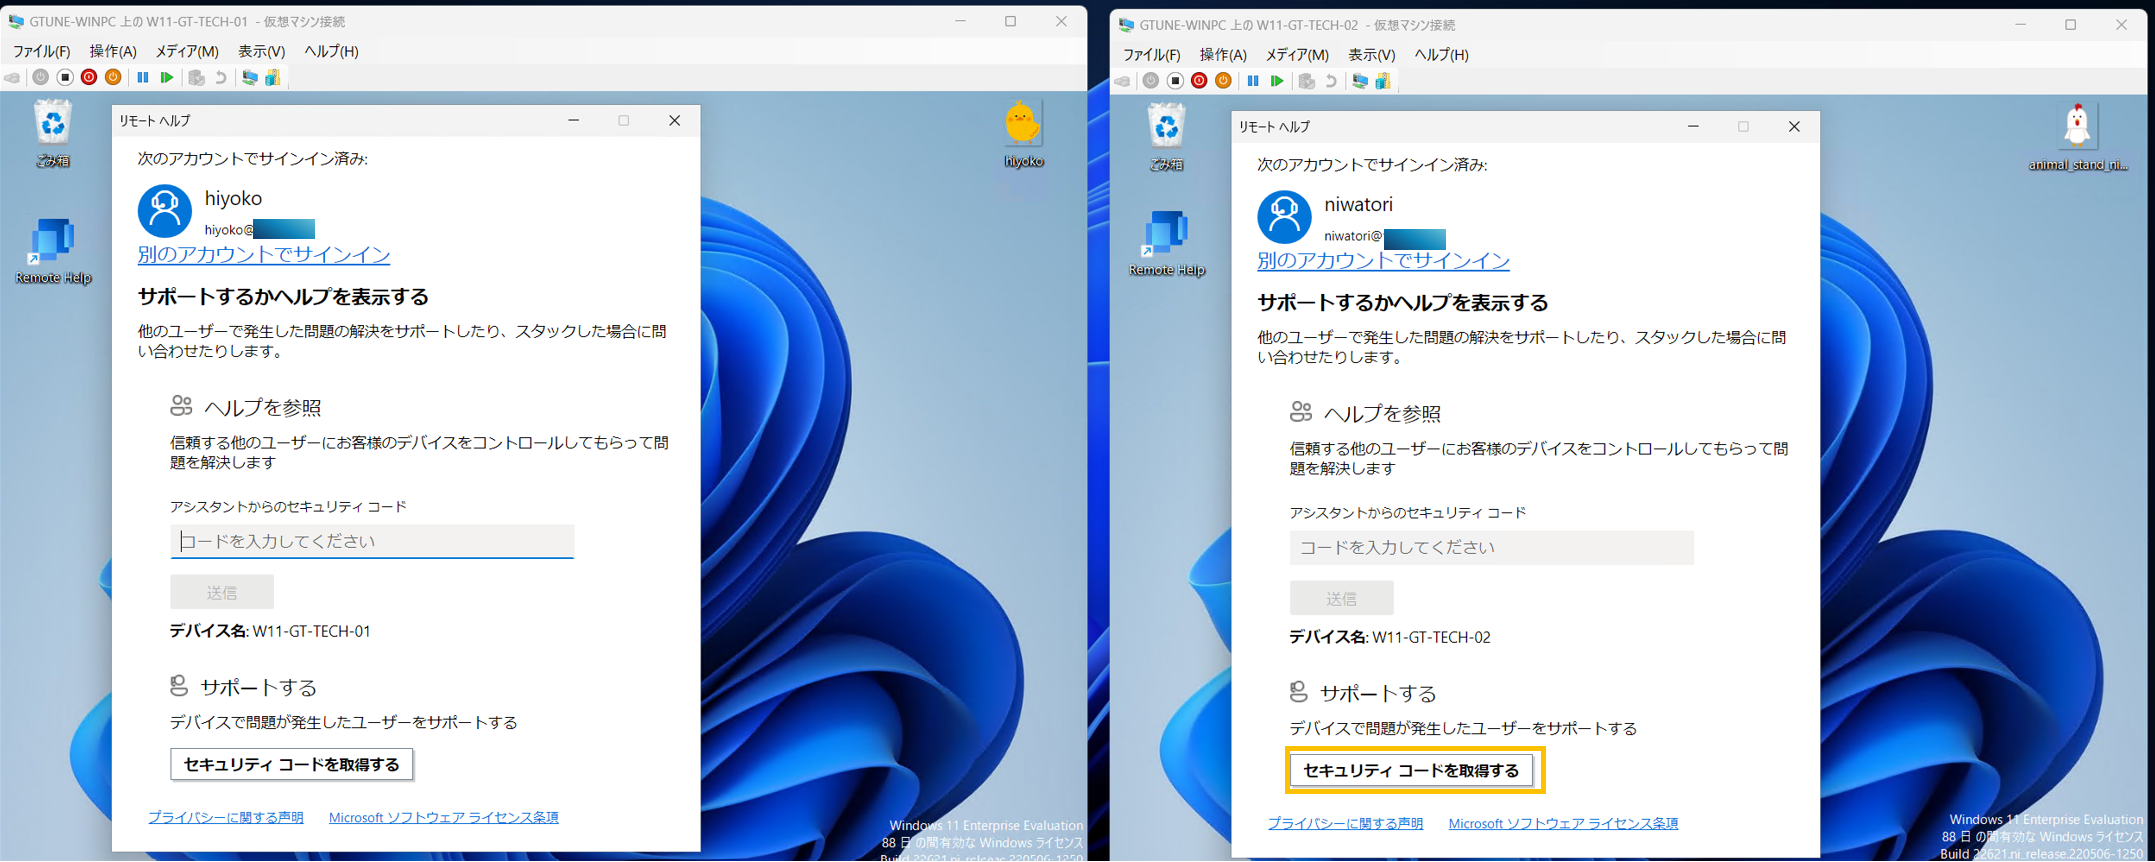Open 表示(V) menu in TECH-02 window
The width and height of the screenshot is (2155, 862).
click(x=1371, y=55)
